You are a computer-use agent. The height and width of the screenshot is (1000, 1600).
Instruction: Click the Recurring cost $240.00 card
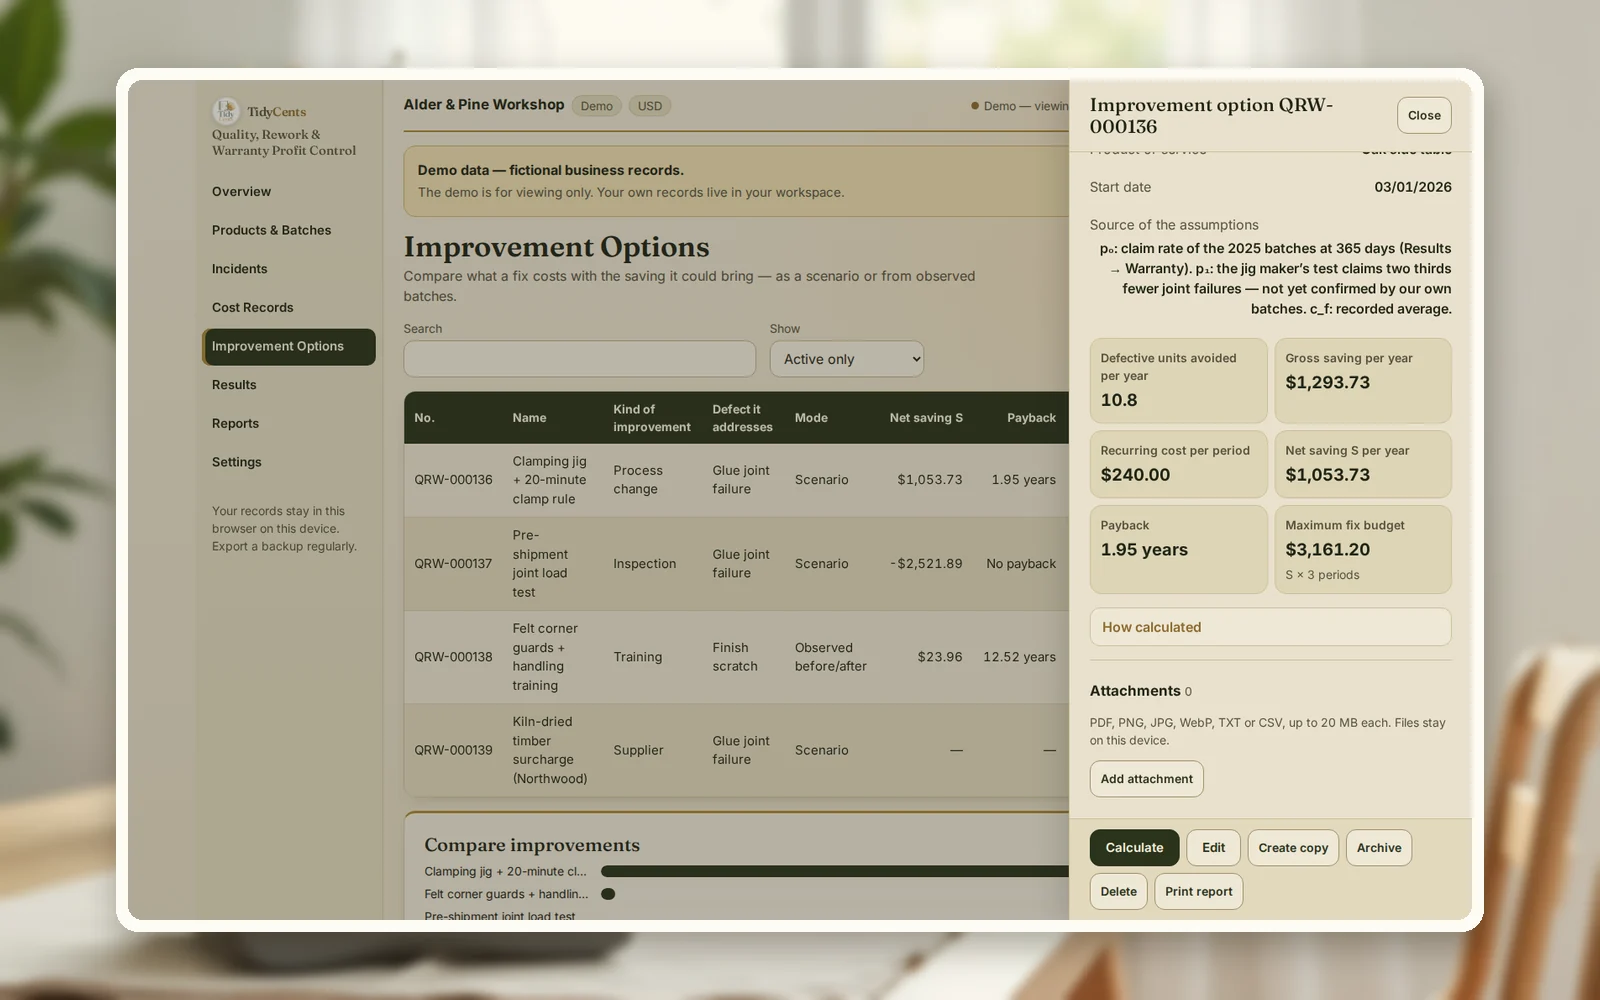coord(1178,464)
